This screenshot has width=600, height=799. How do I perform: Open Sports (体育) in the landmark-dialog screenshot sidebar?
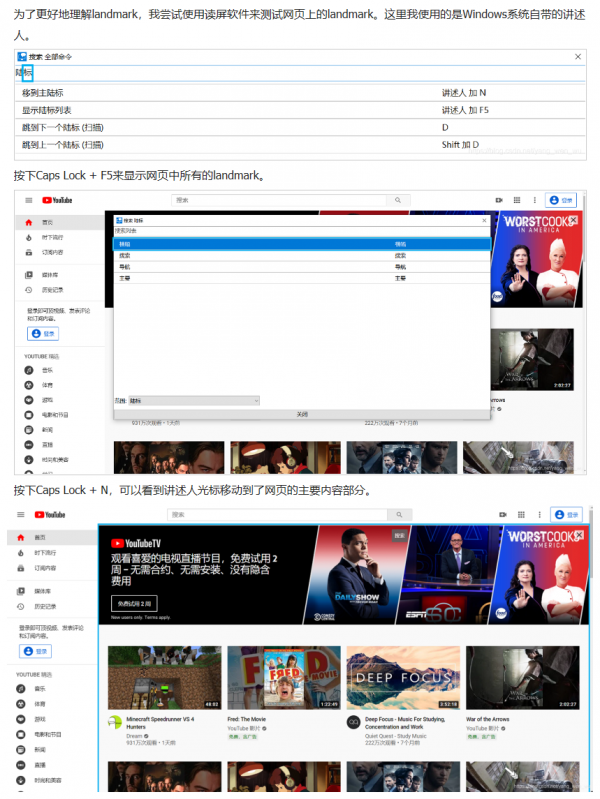[60, 385]
